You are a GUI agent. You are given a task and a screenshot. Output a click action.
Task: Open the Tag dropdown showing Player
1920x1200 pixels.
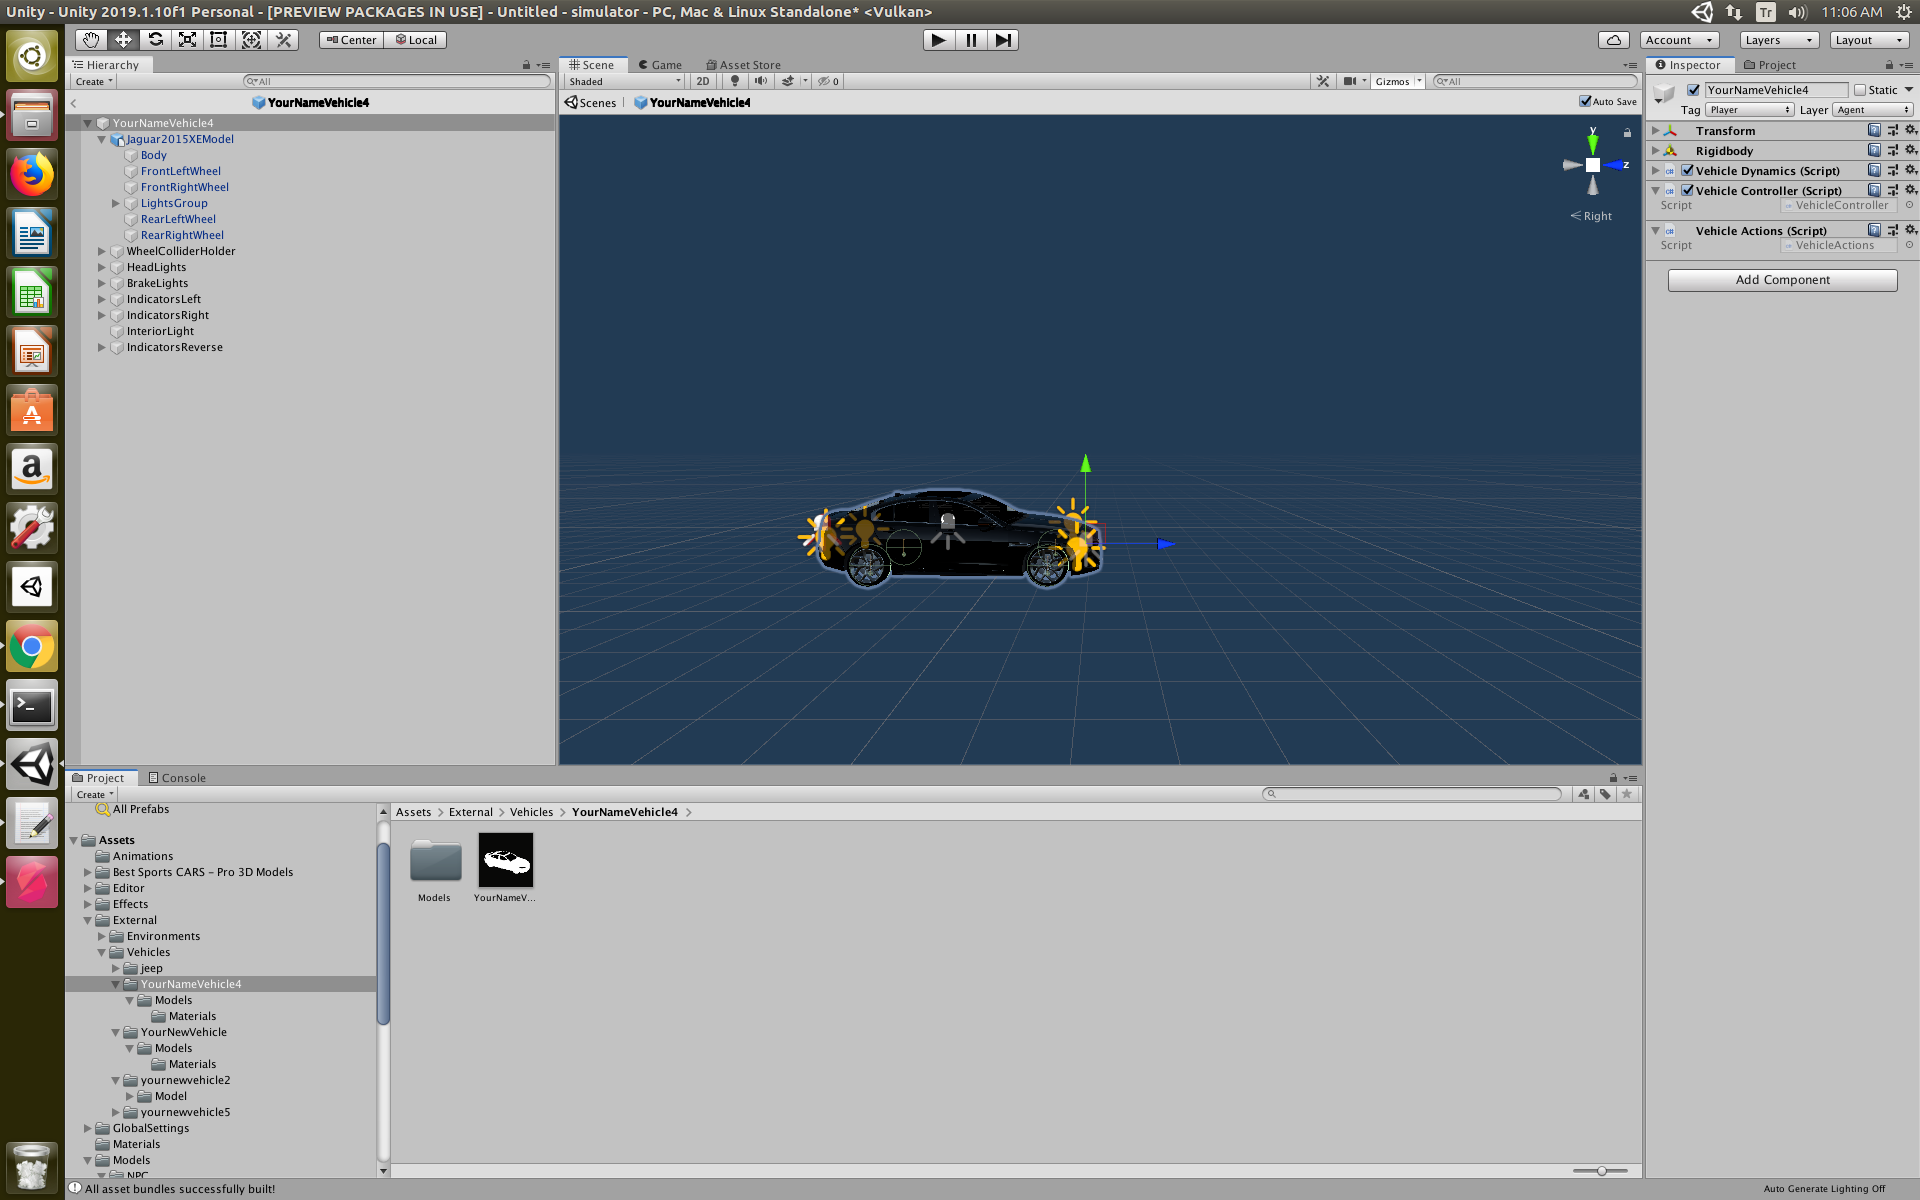(1750, 110)
